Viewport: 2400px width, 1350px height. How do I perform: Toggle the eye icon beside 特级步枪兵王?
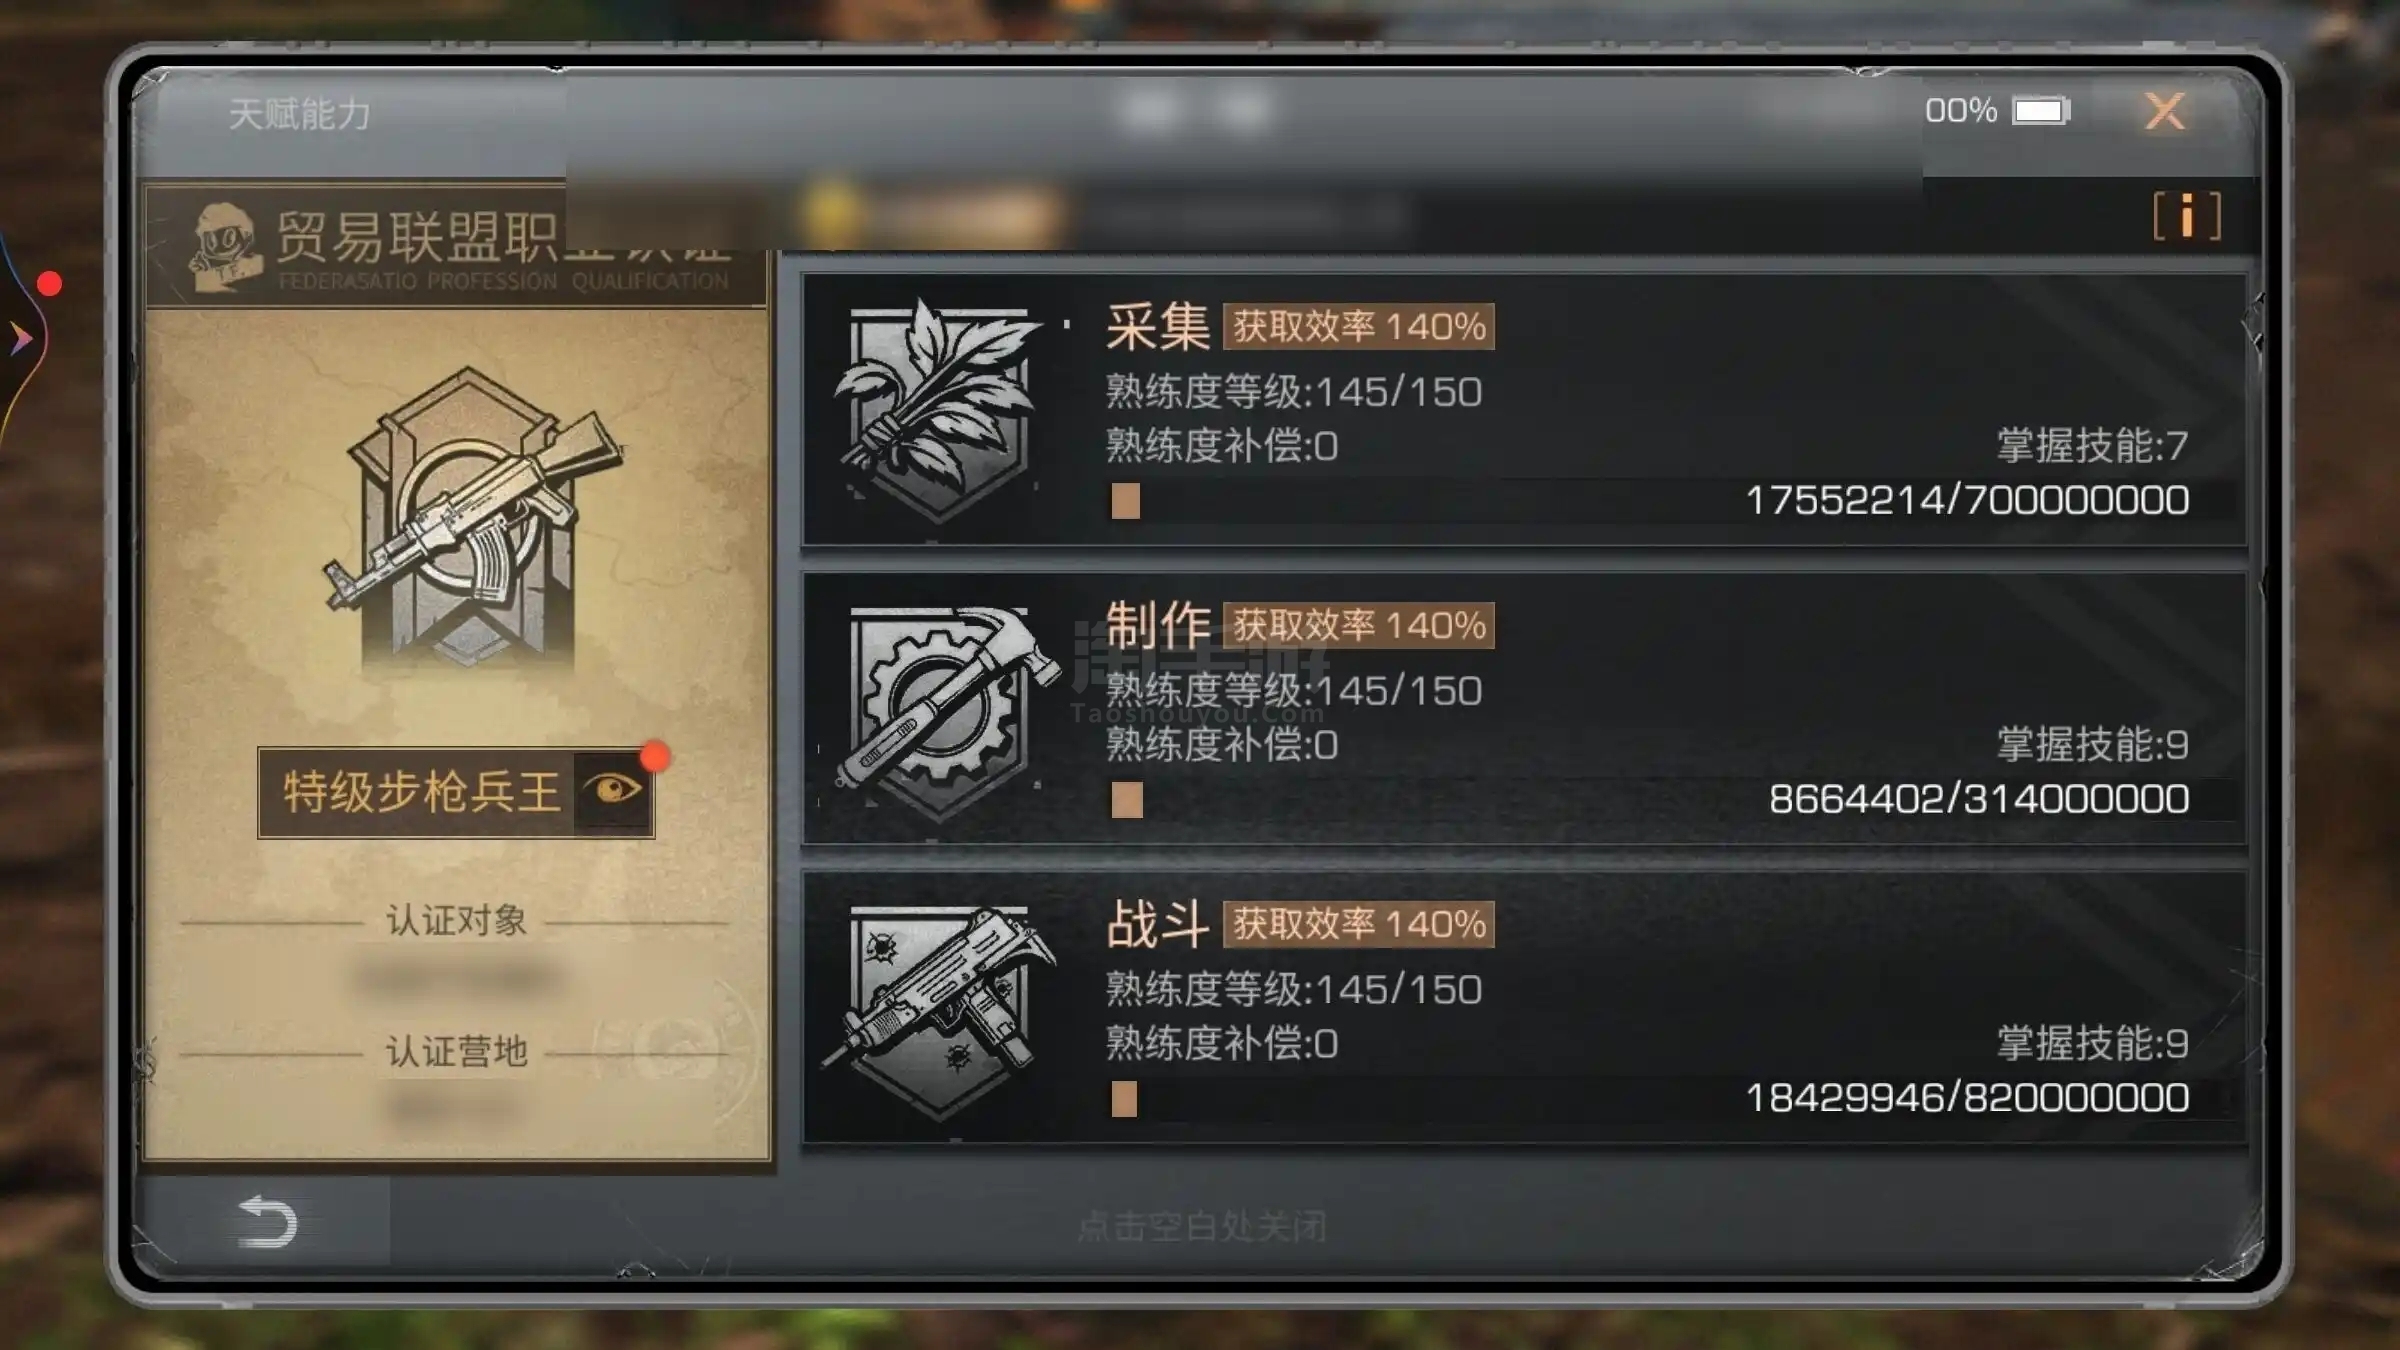pos(614,790)
